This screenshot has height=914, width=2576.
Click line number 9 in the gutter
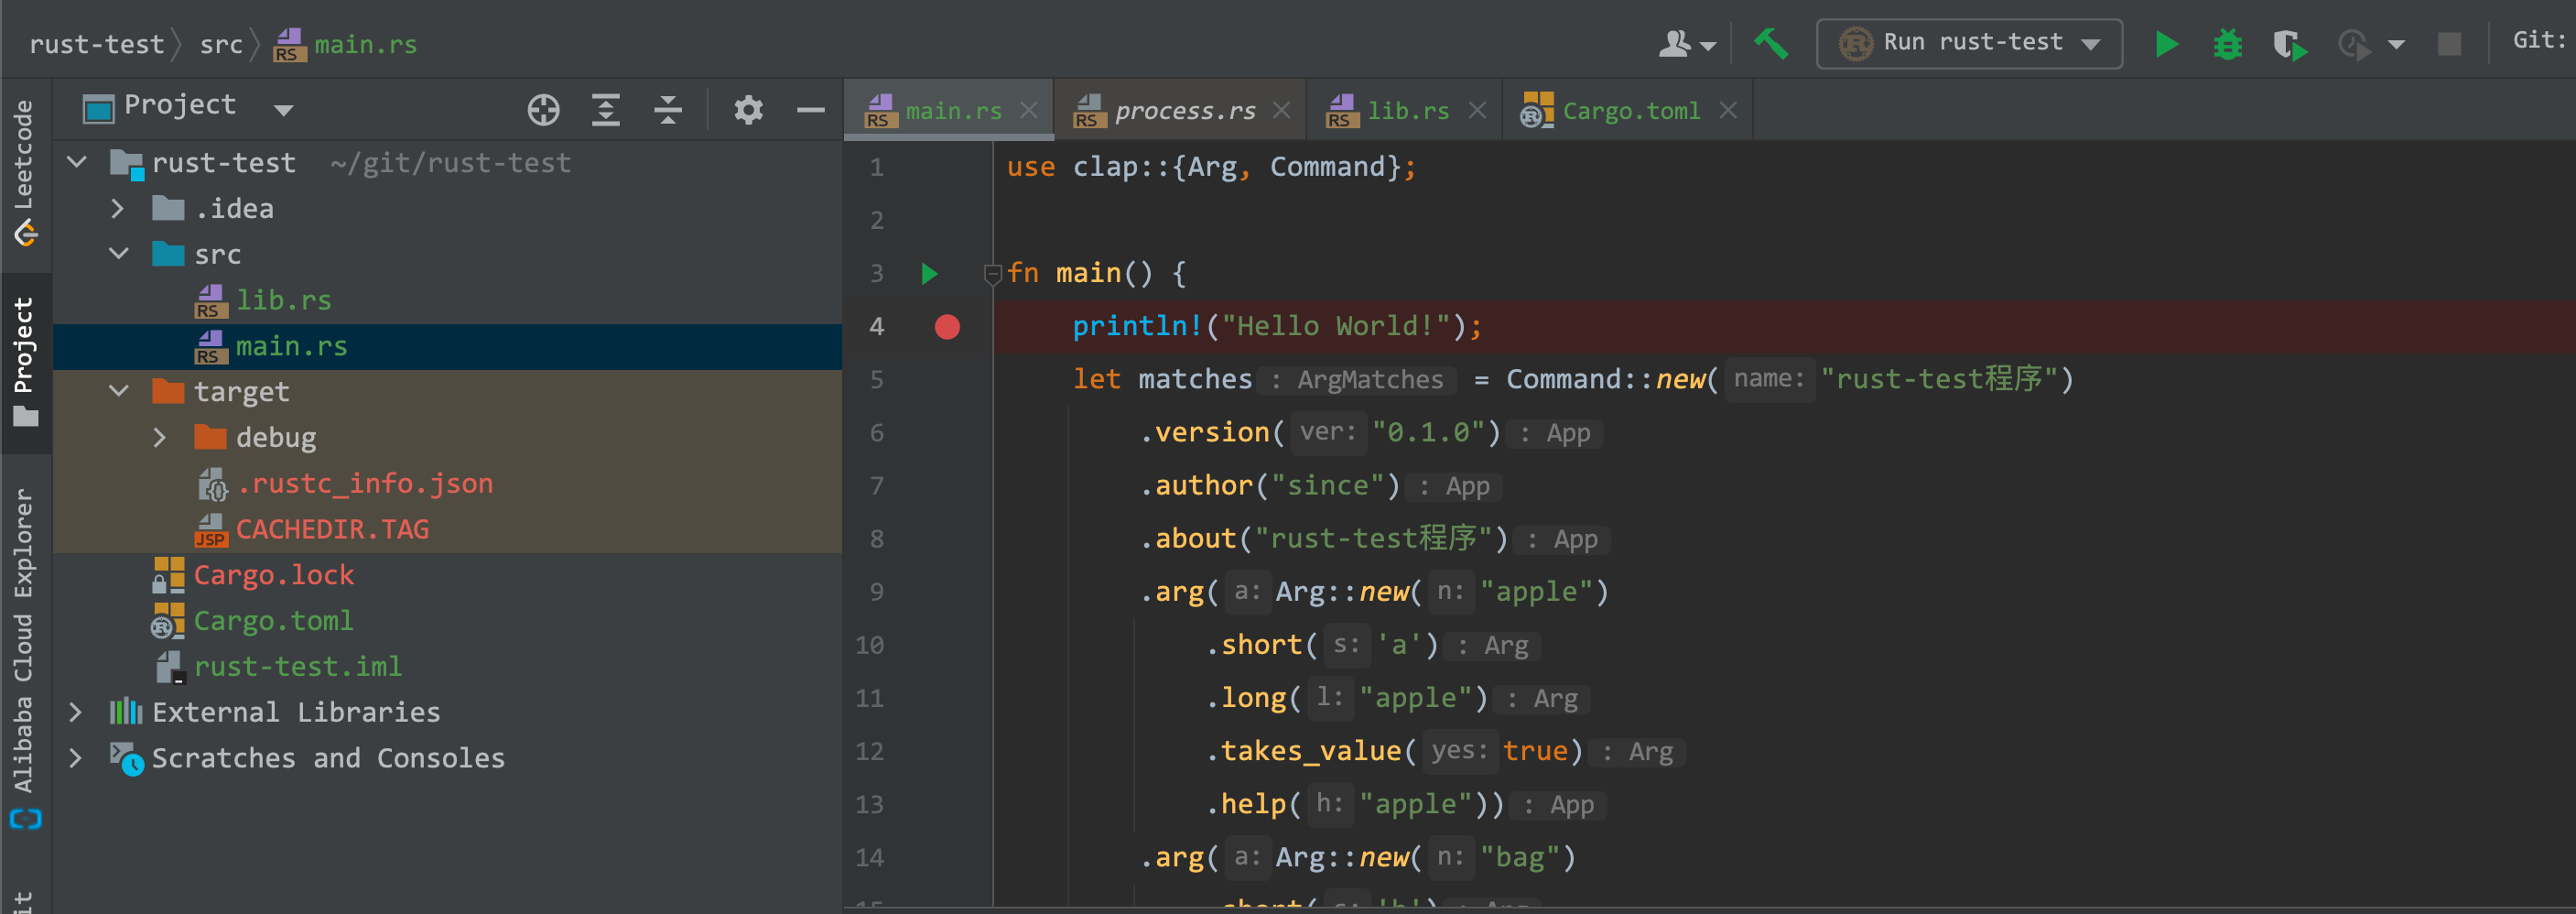click(x=876, y=592)
